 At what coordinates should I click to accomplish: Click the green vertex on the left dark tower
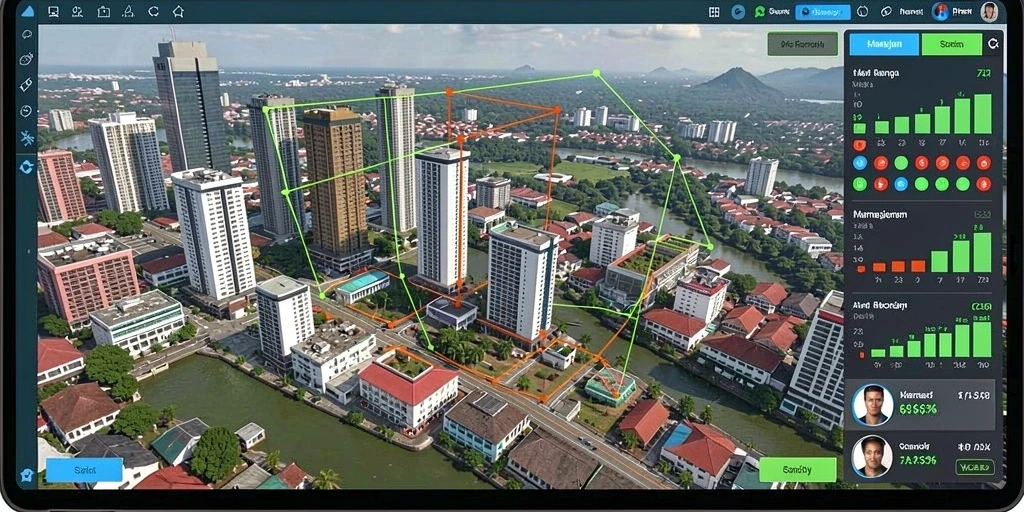tap(266, 110)
